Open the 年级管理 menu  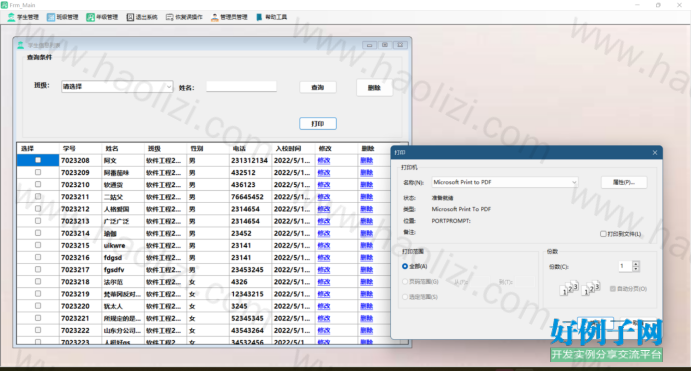(102, 17)
